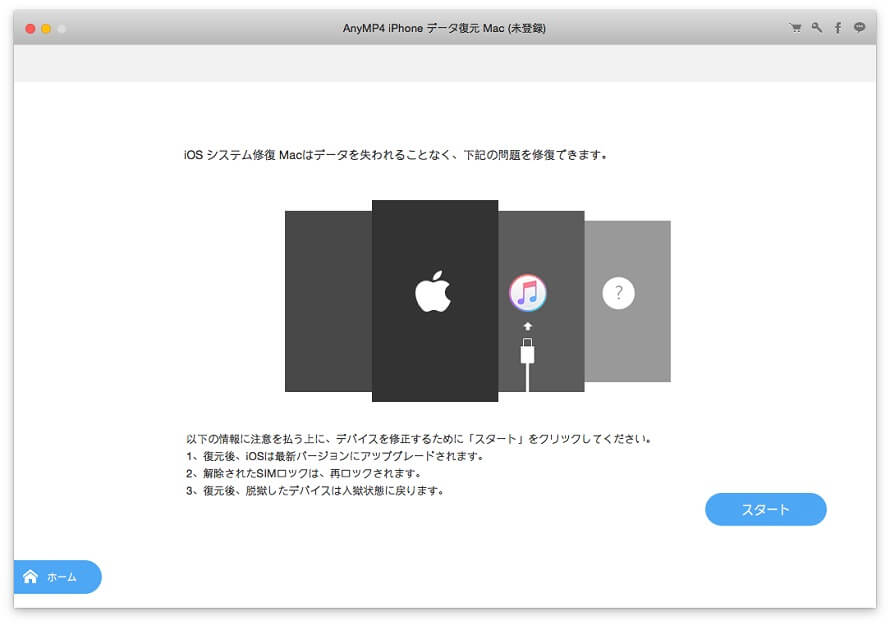
Task: Click the yellow minimize window button
Action: 46,28
